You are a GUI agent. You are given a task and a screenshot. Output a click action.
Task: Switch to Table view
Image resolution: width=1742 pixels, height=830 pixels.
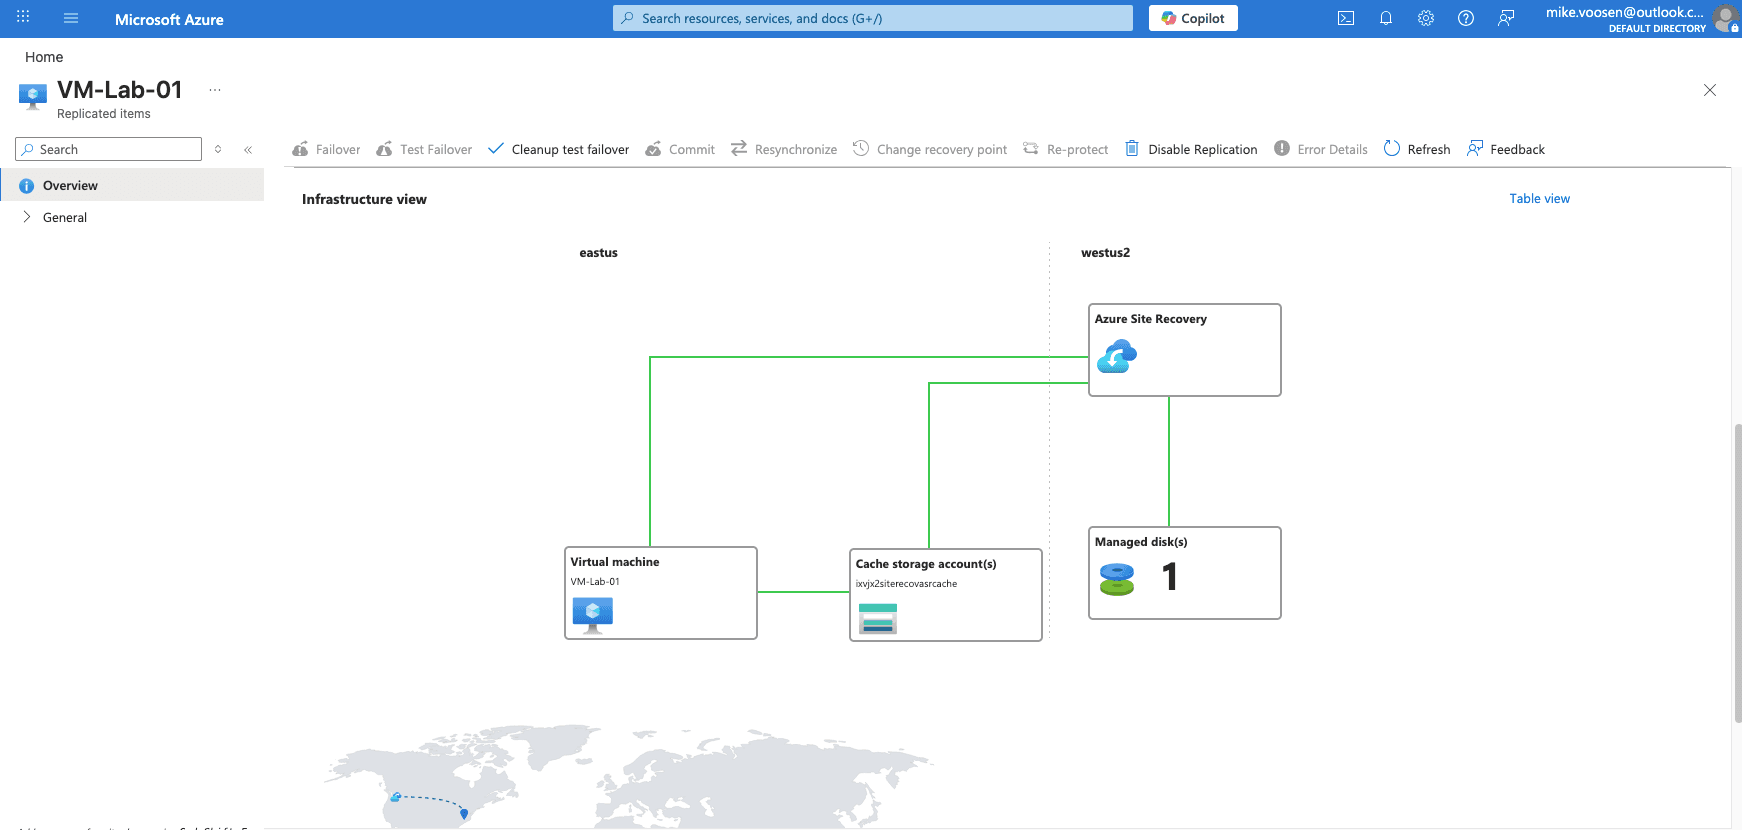coord(1539,198)
